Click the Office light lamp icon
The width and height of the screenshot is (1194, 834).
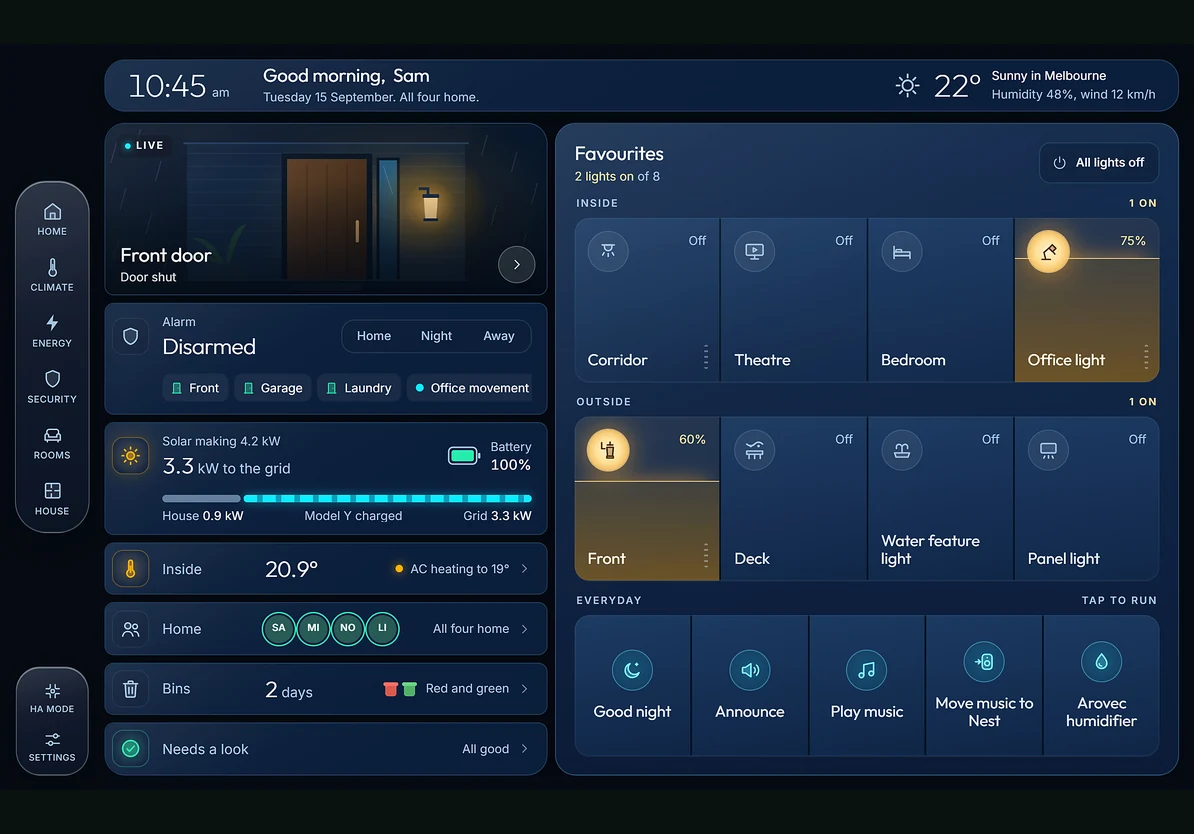(1049, 251)
